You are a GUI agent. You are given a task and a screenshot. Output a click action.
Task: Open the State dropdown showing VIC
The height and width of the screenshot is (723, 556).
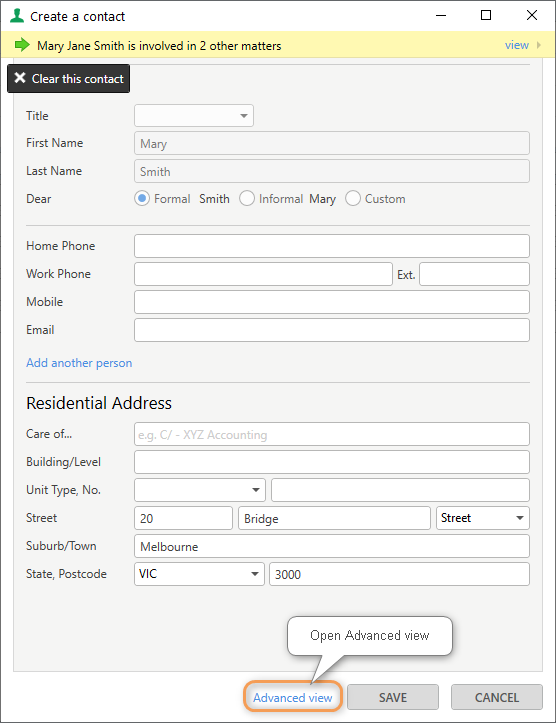click(x=199, y=574)
